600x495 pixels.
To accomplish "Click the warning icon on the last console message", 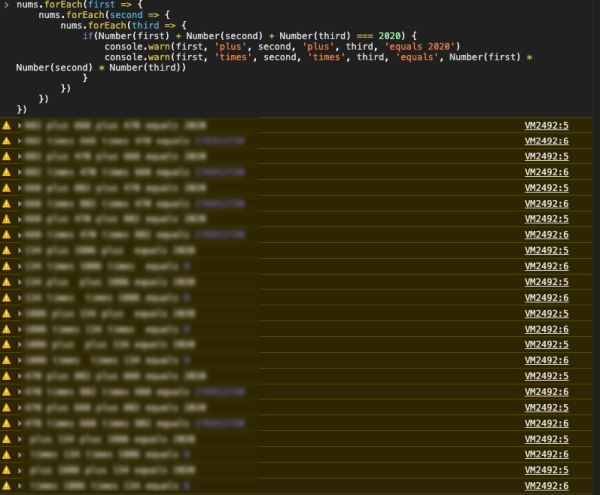I will 7,486.
